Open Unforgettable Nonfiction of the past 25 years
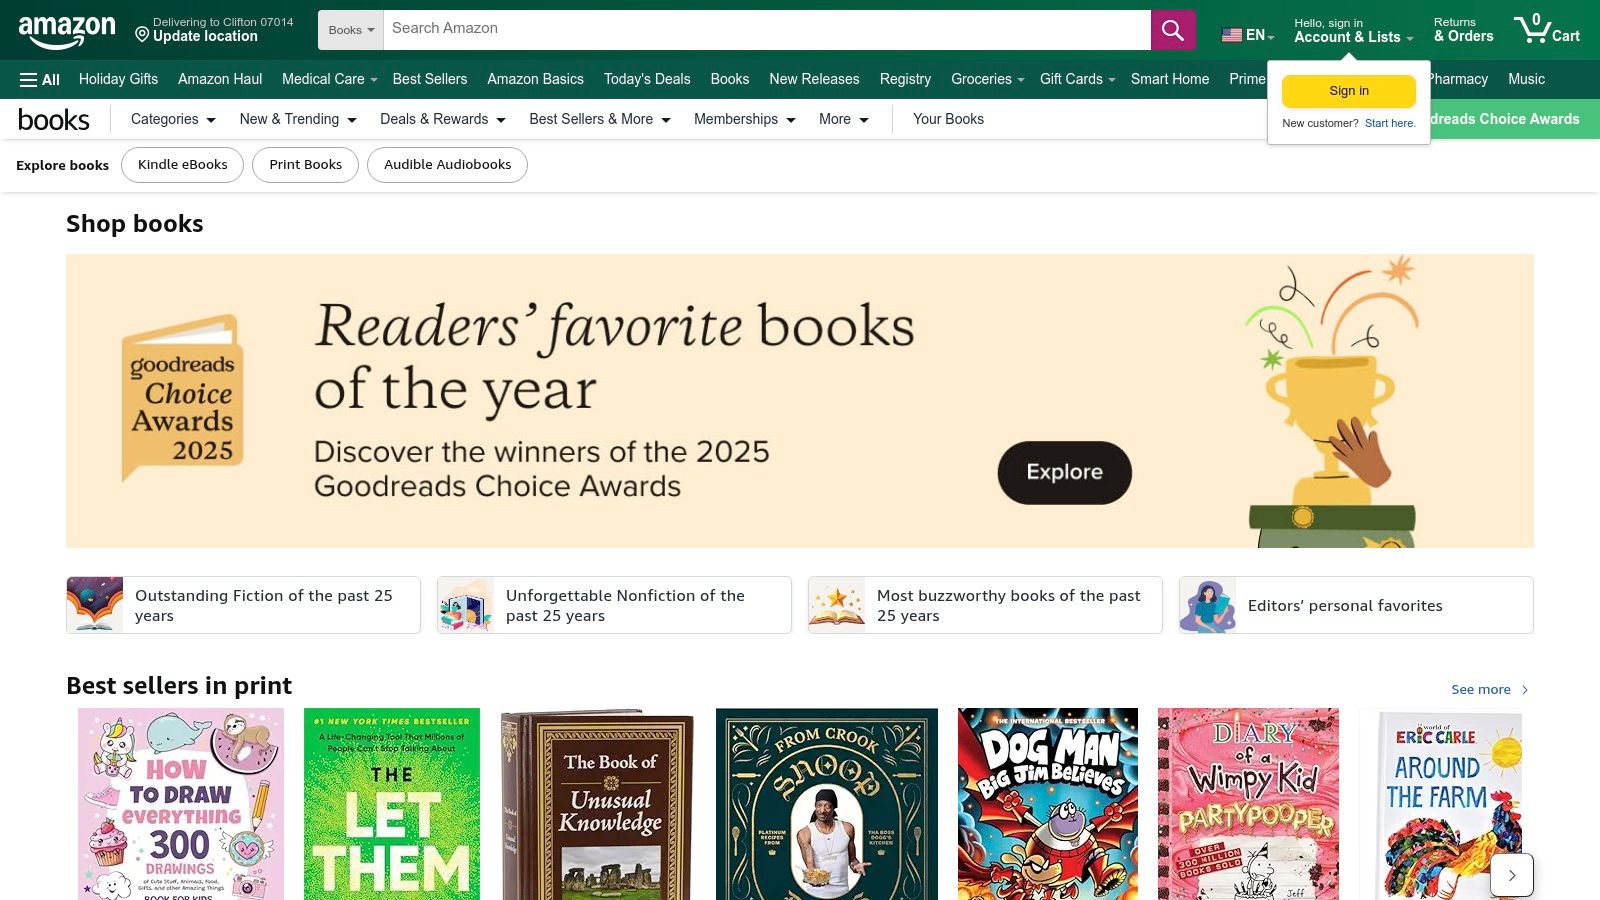Viewport: 1600px width, 900px height. (x=613, y=605)
